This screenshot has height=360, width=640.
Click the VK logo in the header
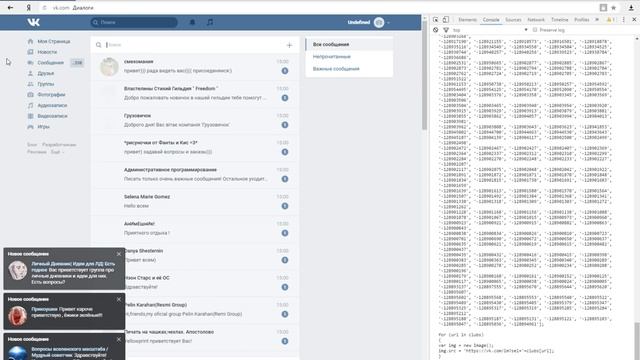(x=33, y=22)
